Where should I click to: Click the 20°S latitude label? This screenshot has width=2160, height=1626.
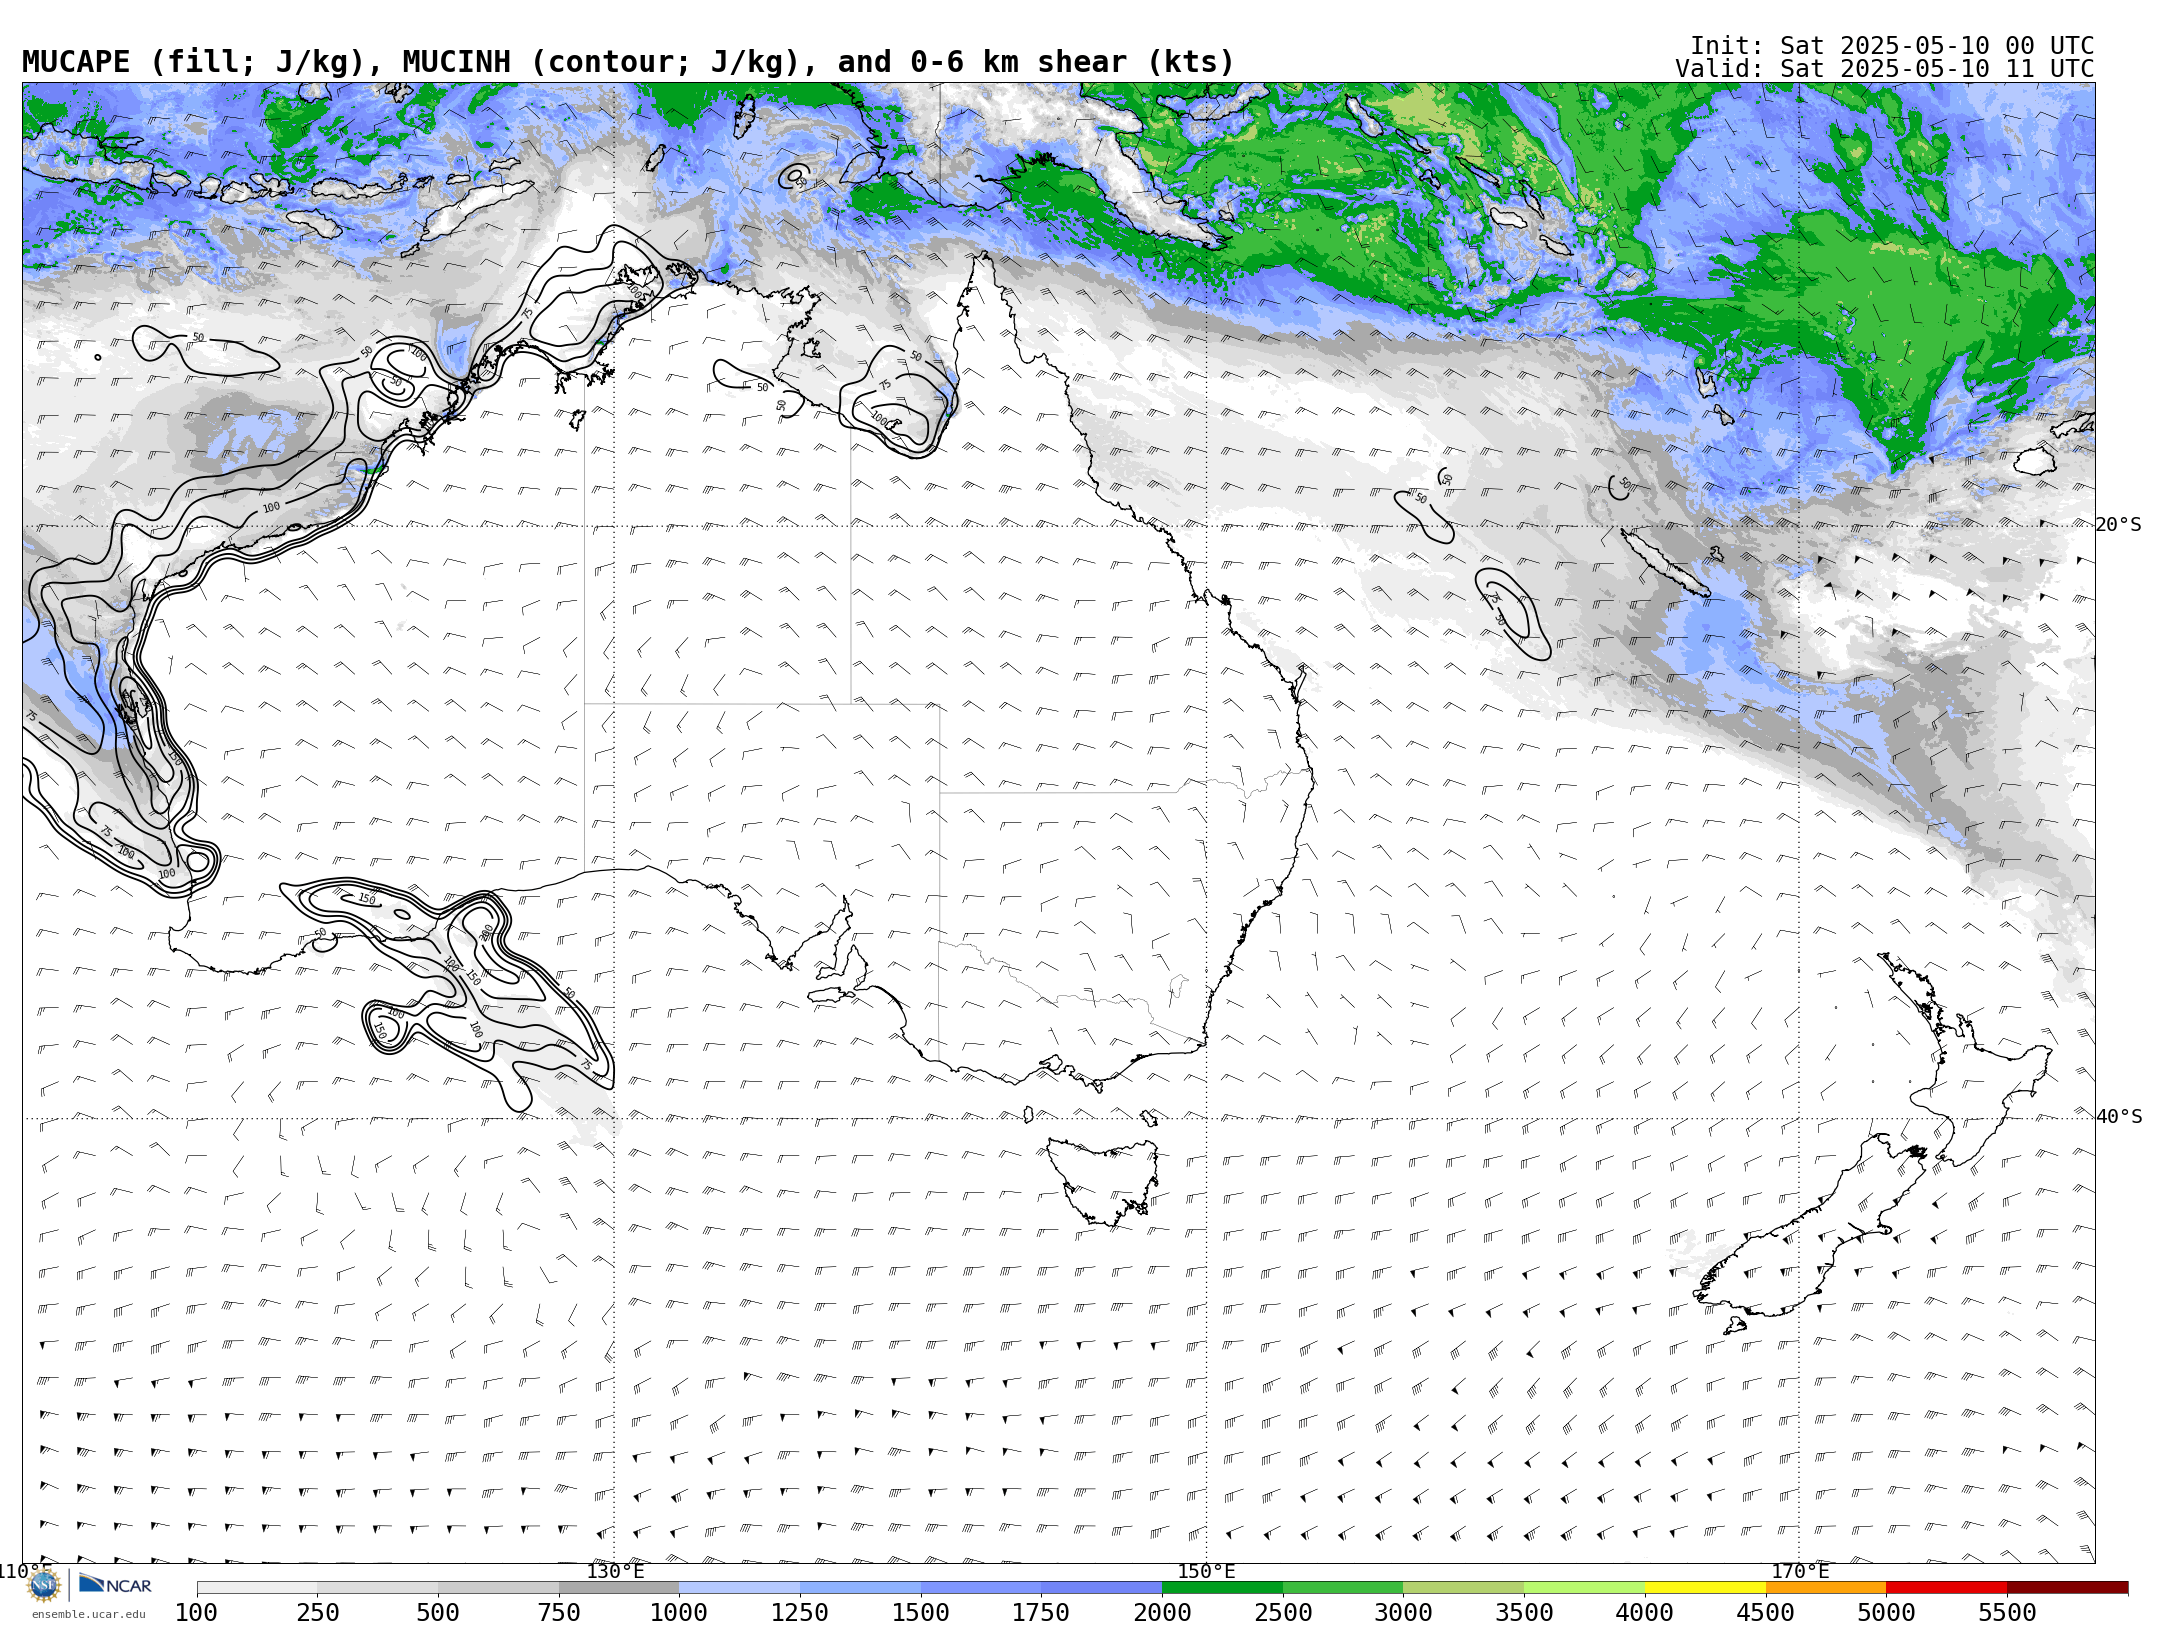coord(2119,525)
